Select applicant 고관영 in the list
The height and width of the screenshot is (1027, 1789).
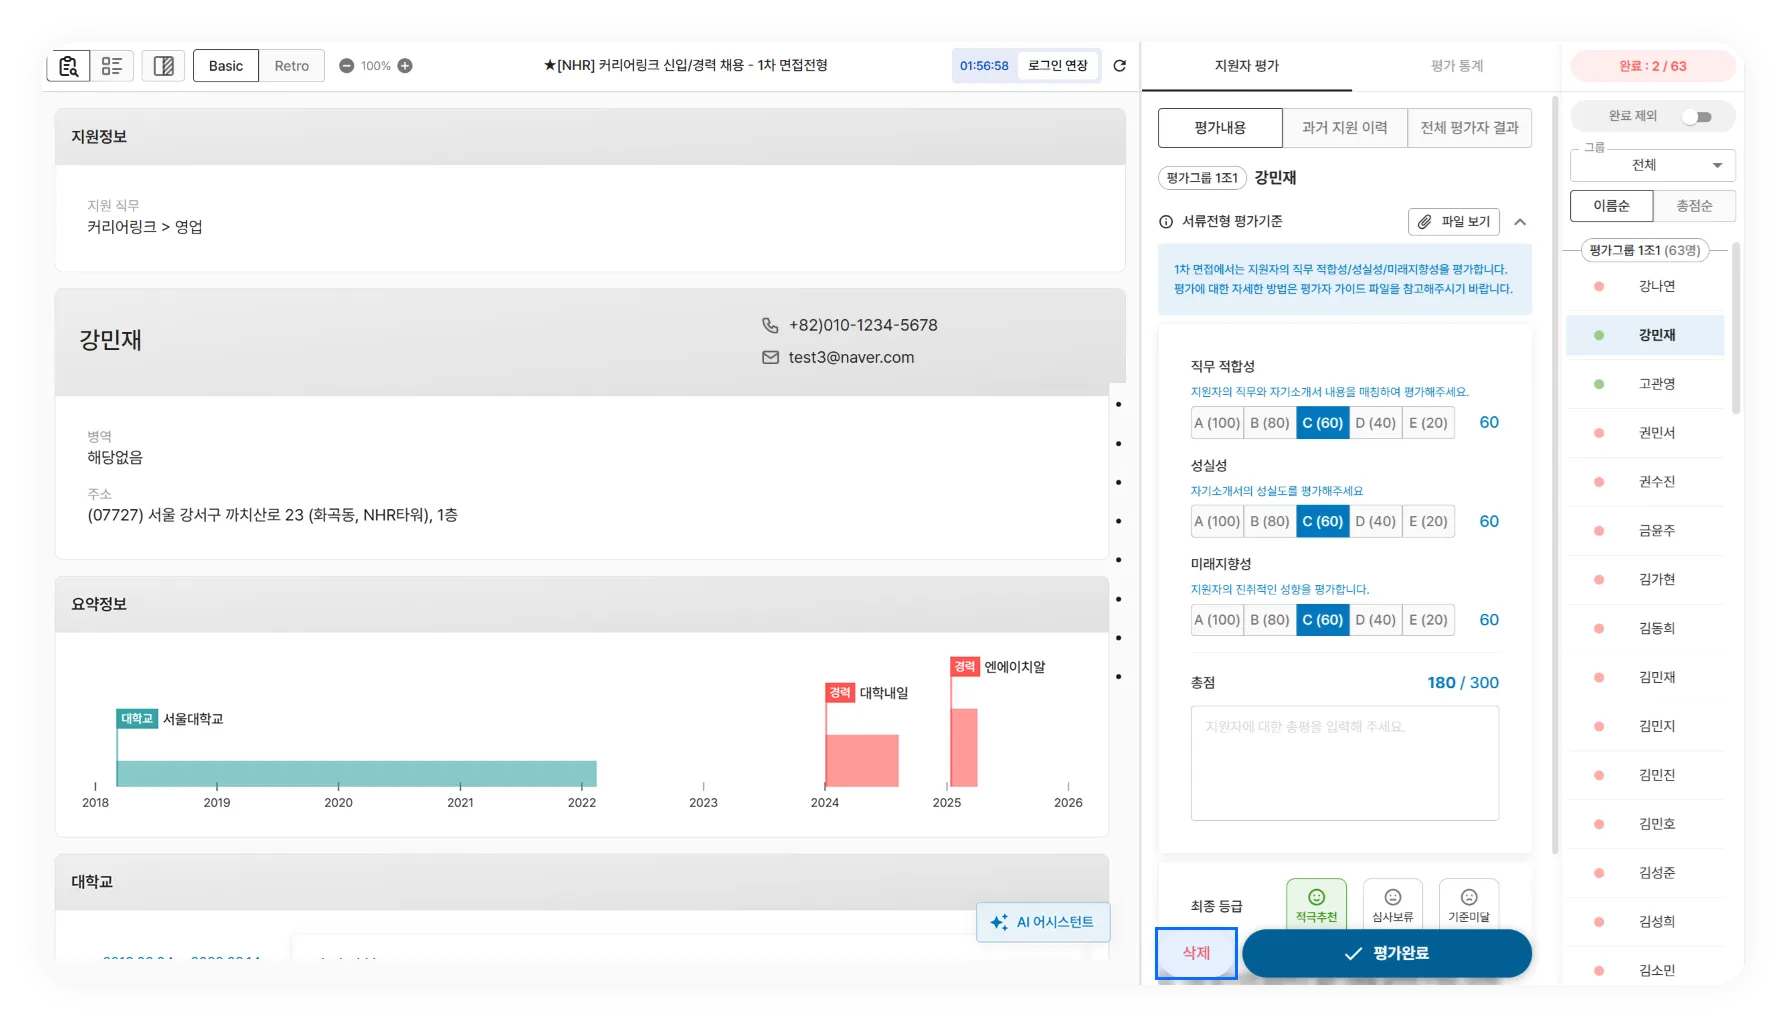coord(1645,384)
